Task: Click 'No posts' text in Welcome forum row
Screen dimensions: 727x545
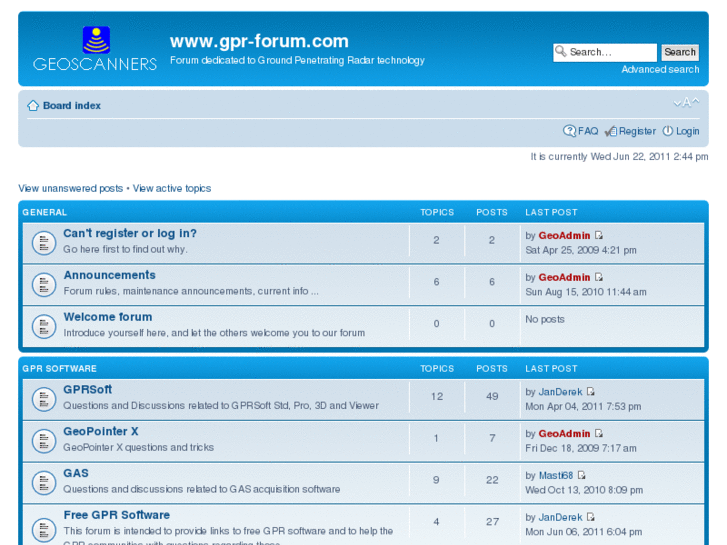Action: [545, 319]
